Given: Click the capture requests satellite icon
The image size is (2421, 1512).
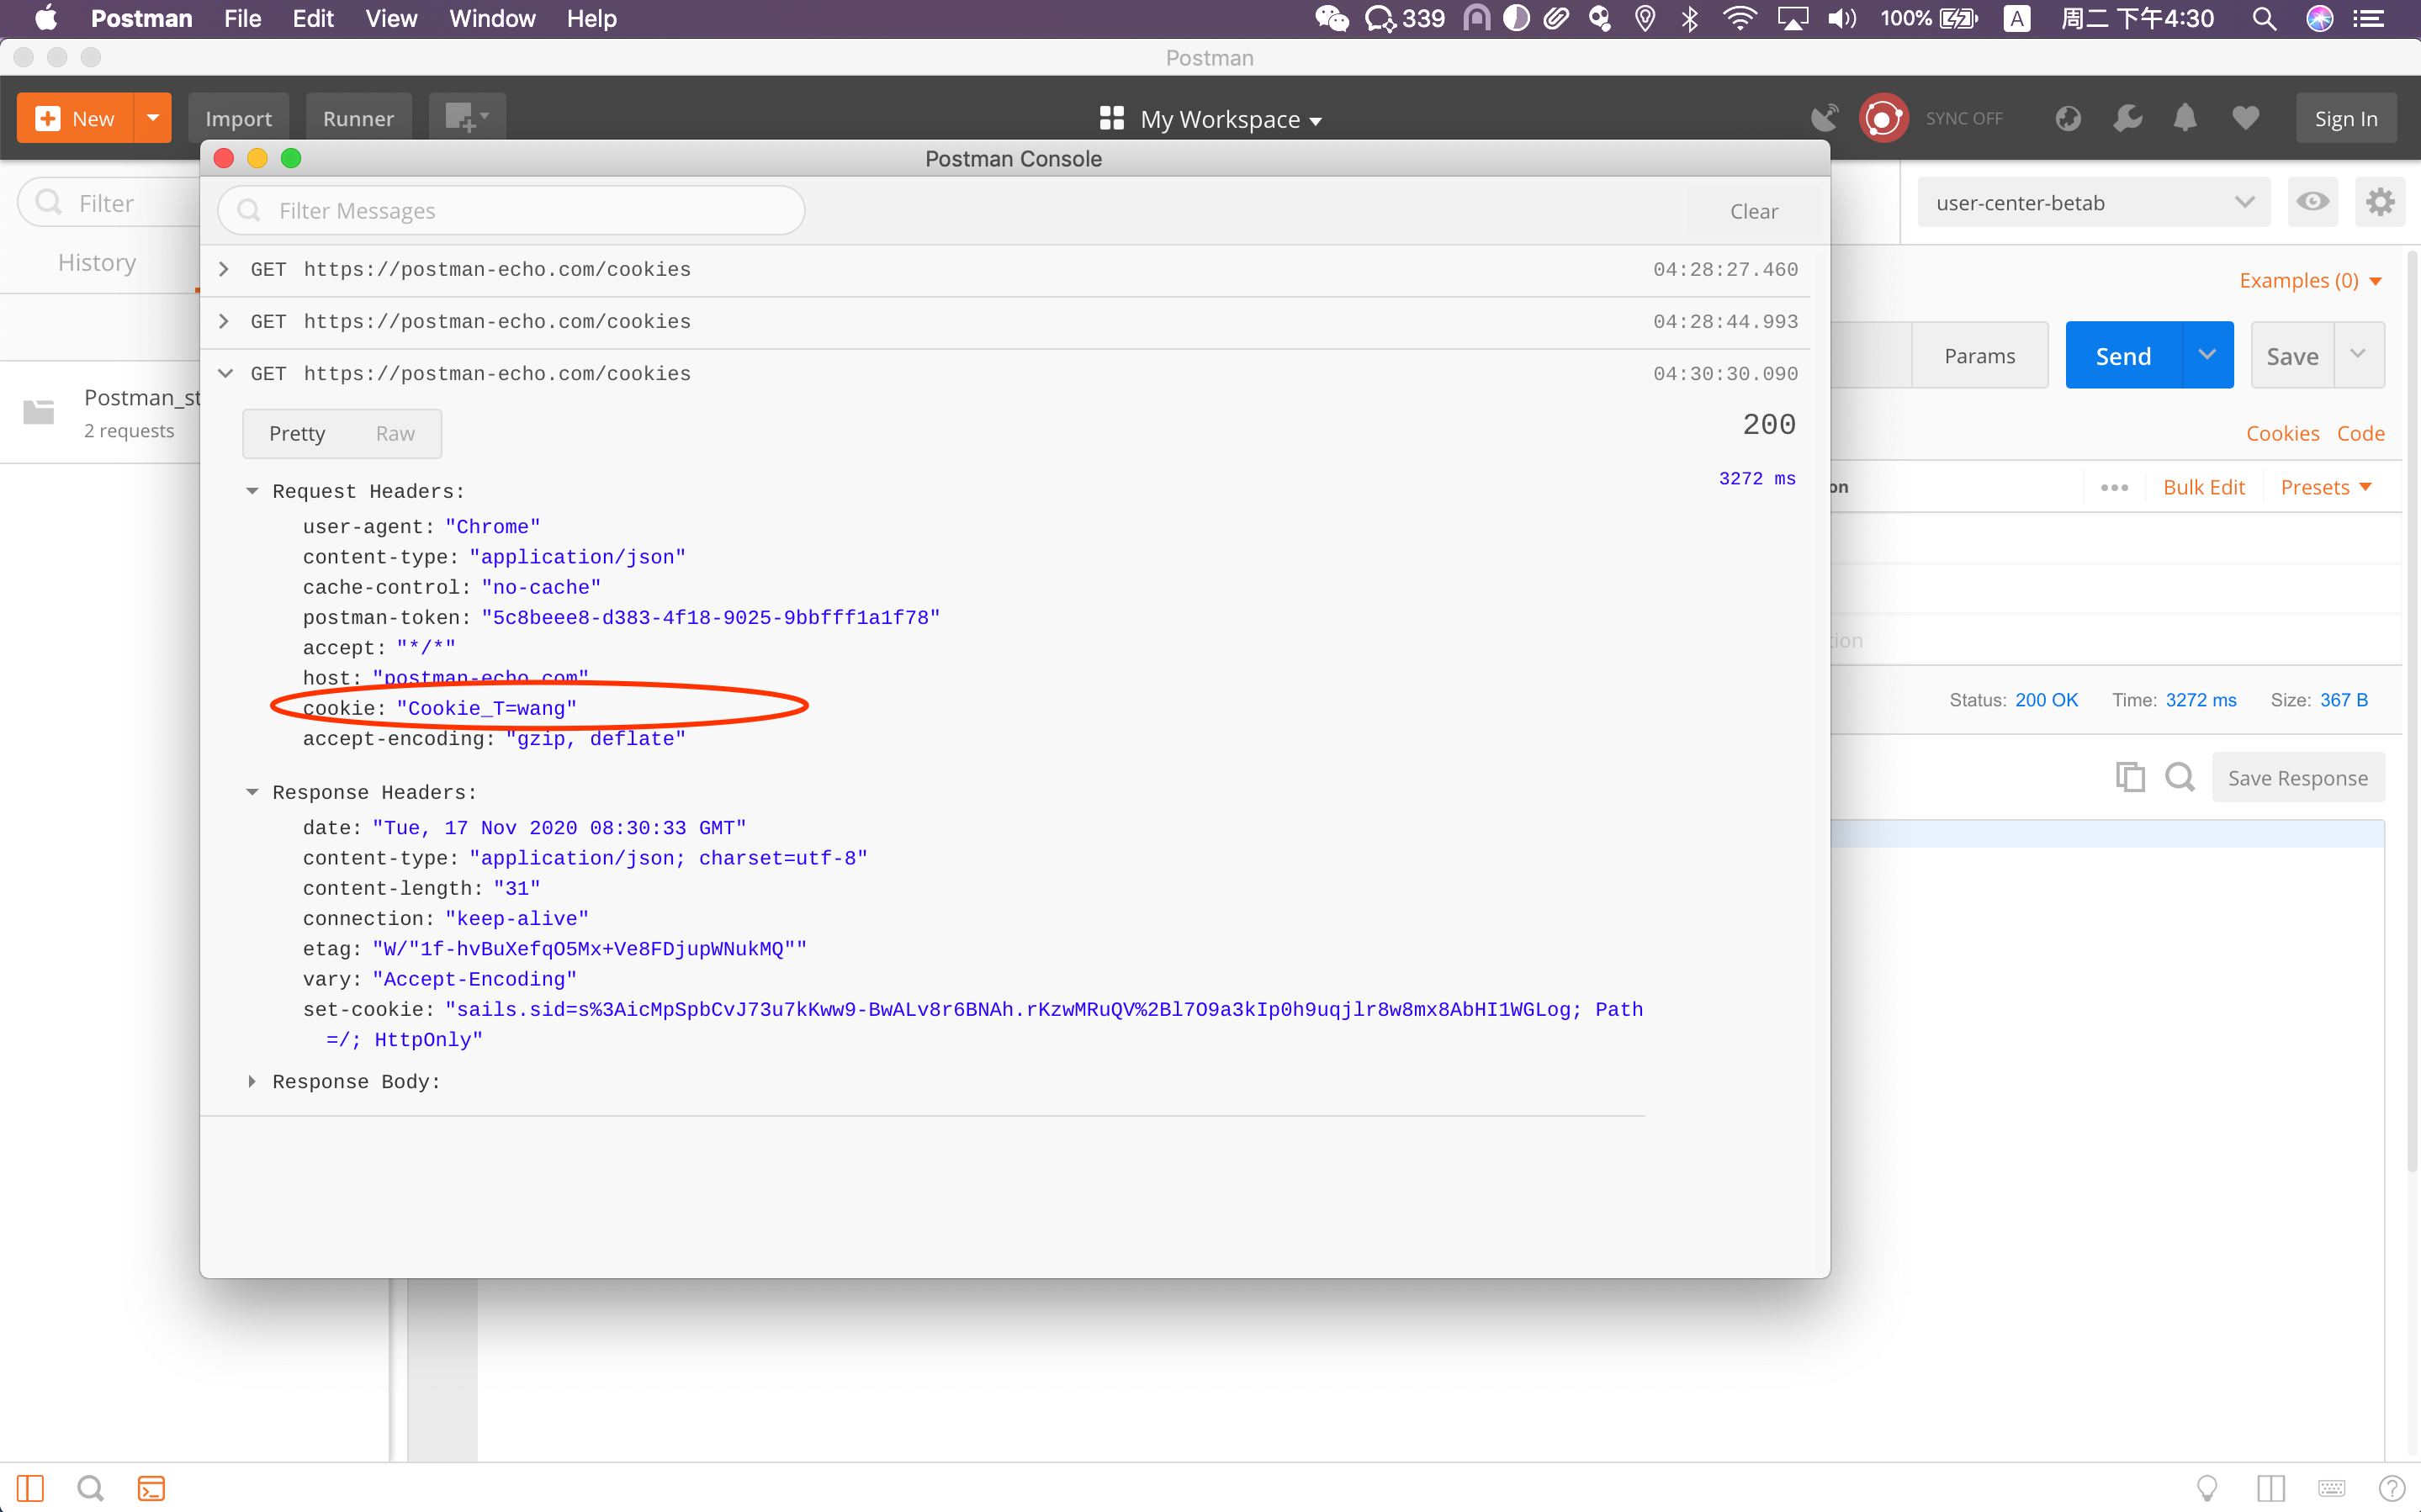Looking at the screenshot, I should point(1824,118).
